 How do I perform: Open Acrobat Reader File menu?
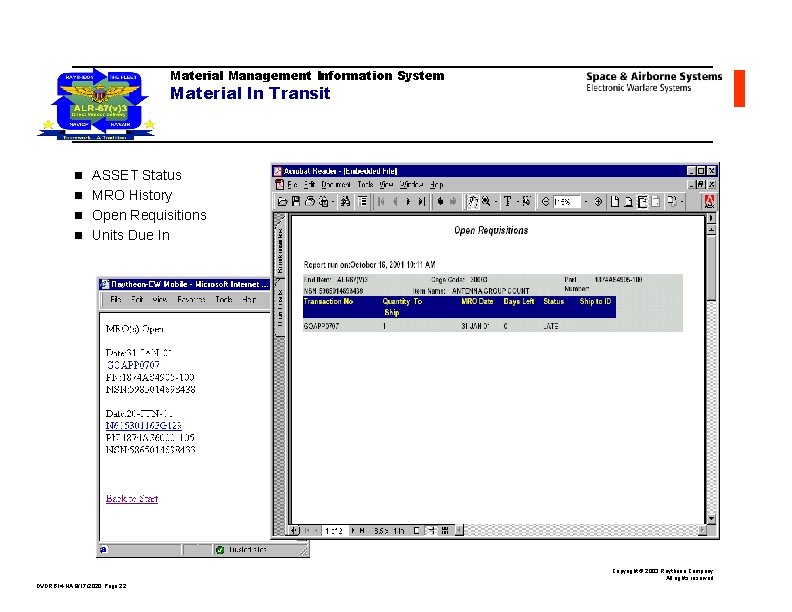pos(292,184)
